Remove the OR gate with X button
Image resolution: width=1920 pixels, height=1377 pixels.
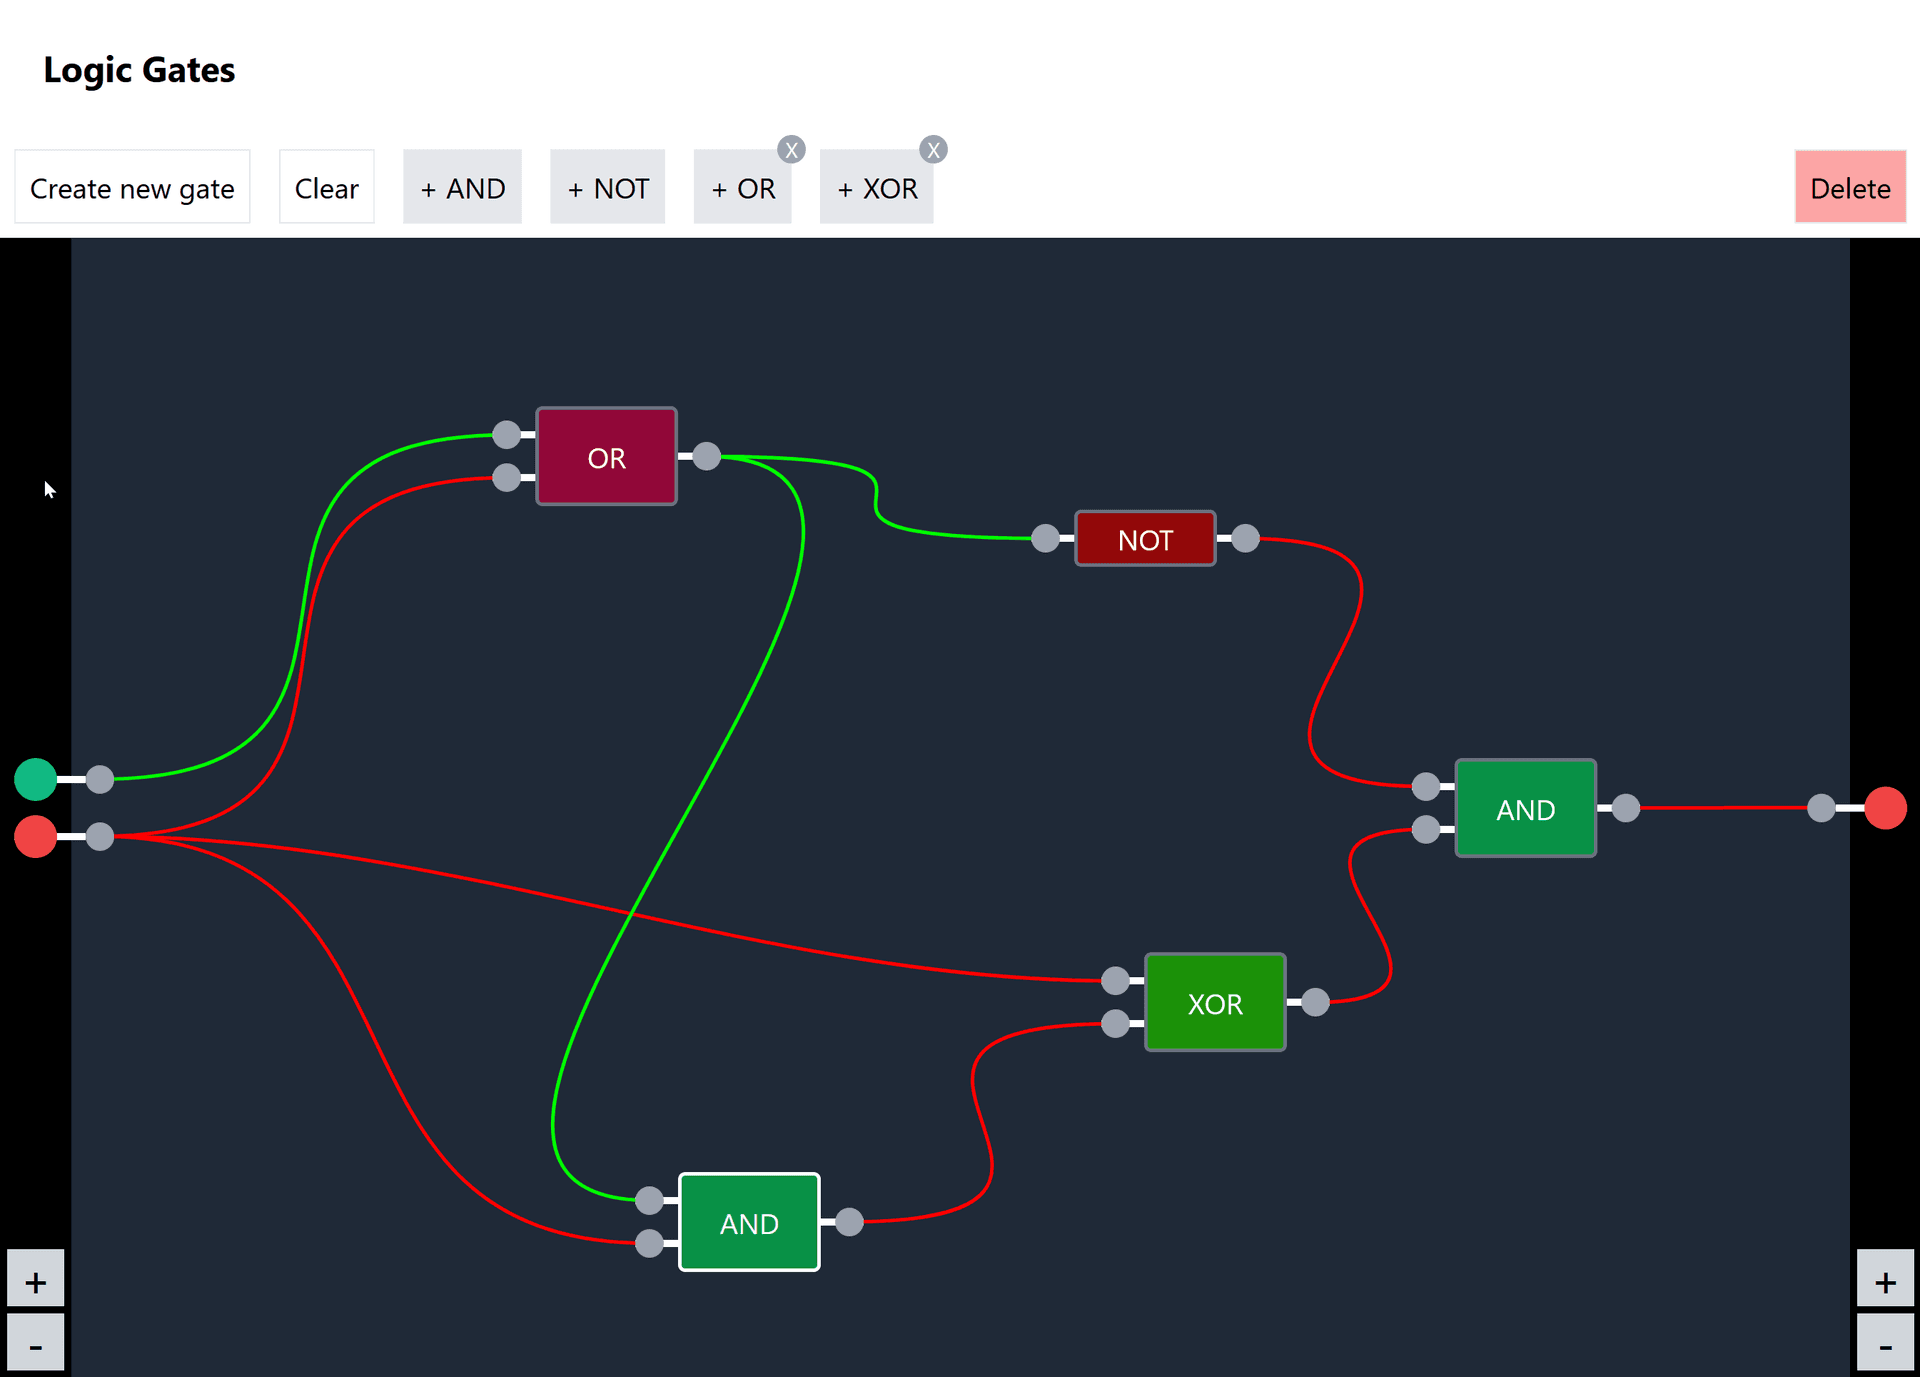click(789, 149)
